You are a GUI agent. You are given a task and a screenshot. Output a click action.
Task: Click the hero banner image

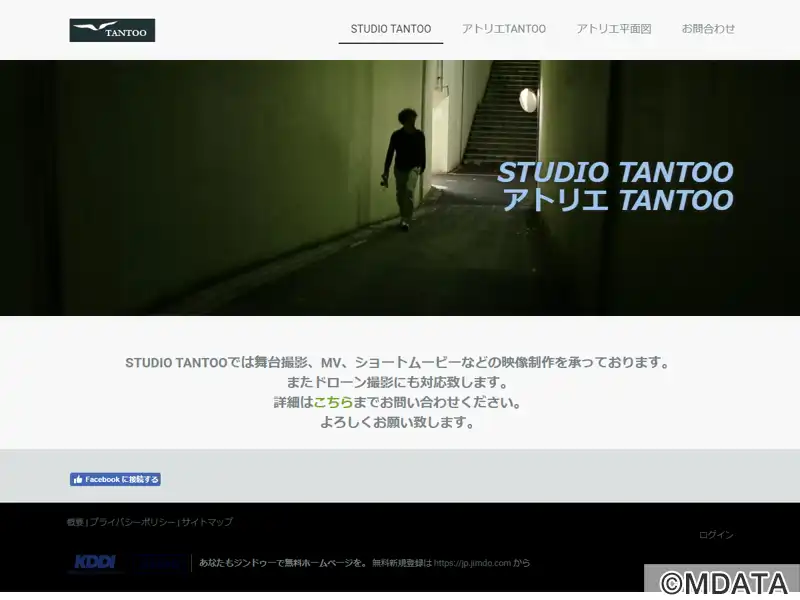coord(400,188)
